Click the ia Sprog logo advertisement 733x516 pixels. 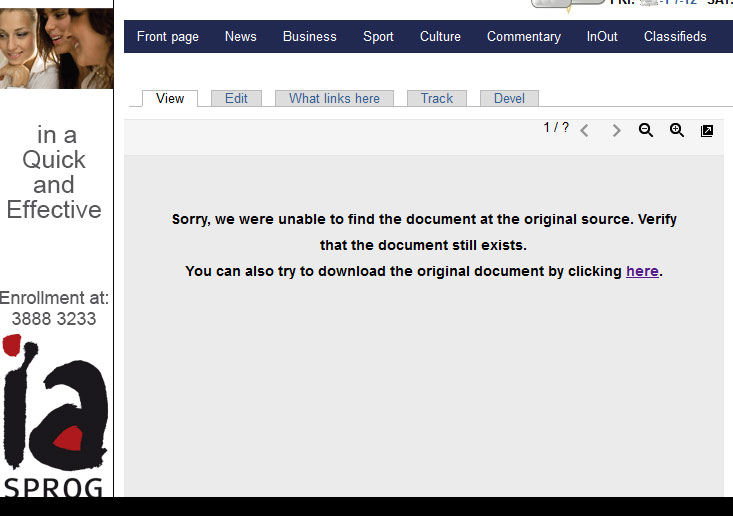tap(55, 416)
